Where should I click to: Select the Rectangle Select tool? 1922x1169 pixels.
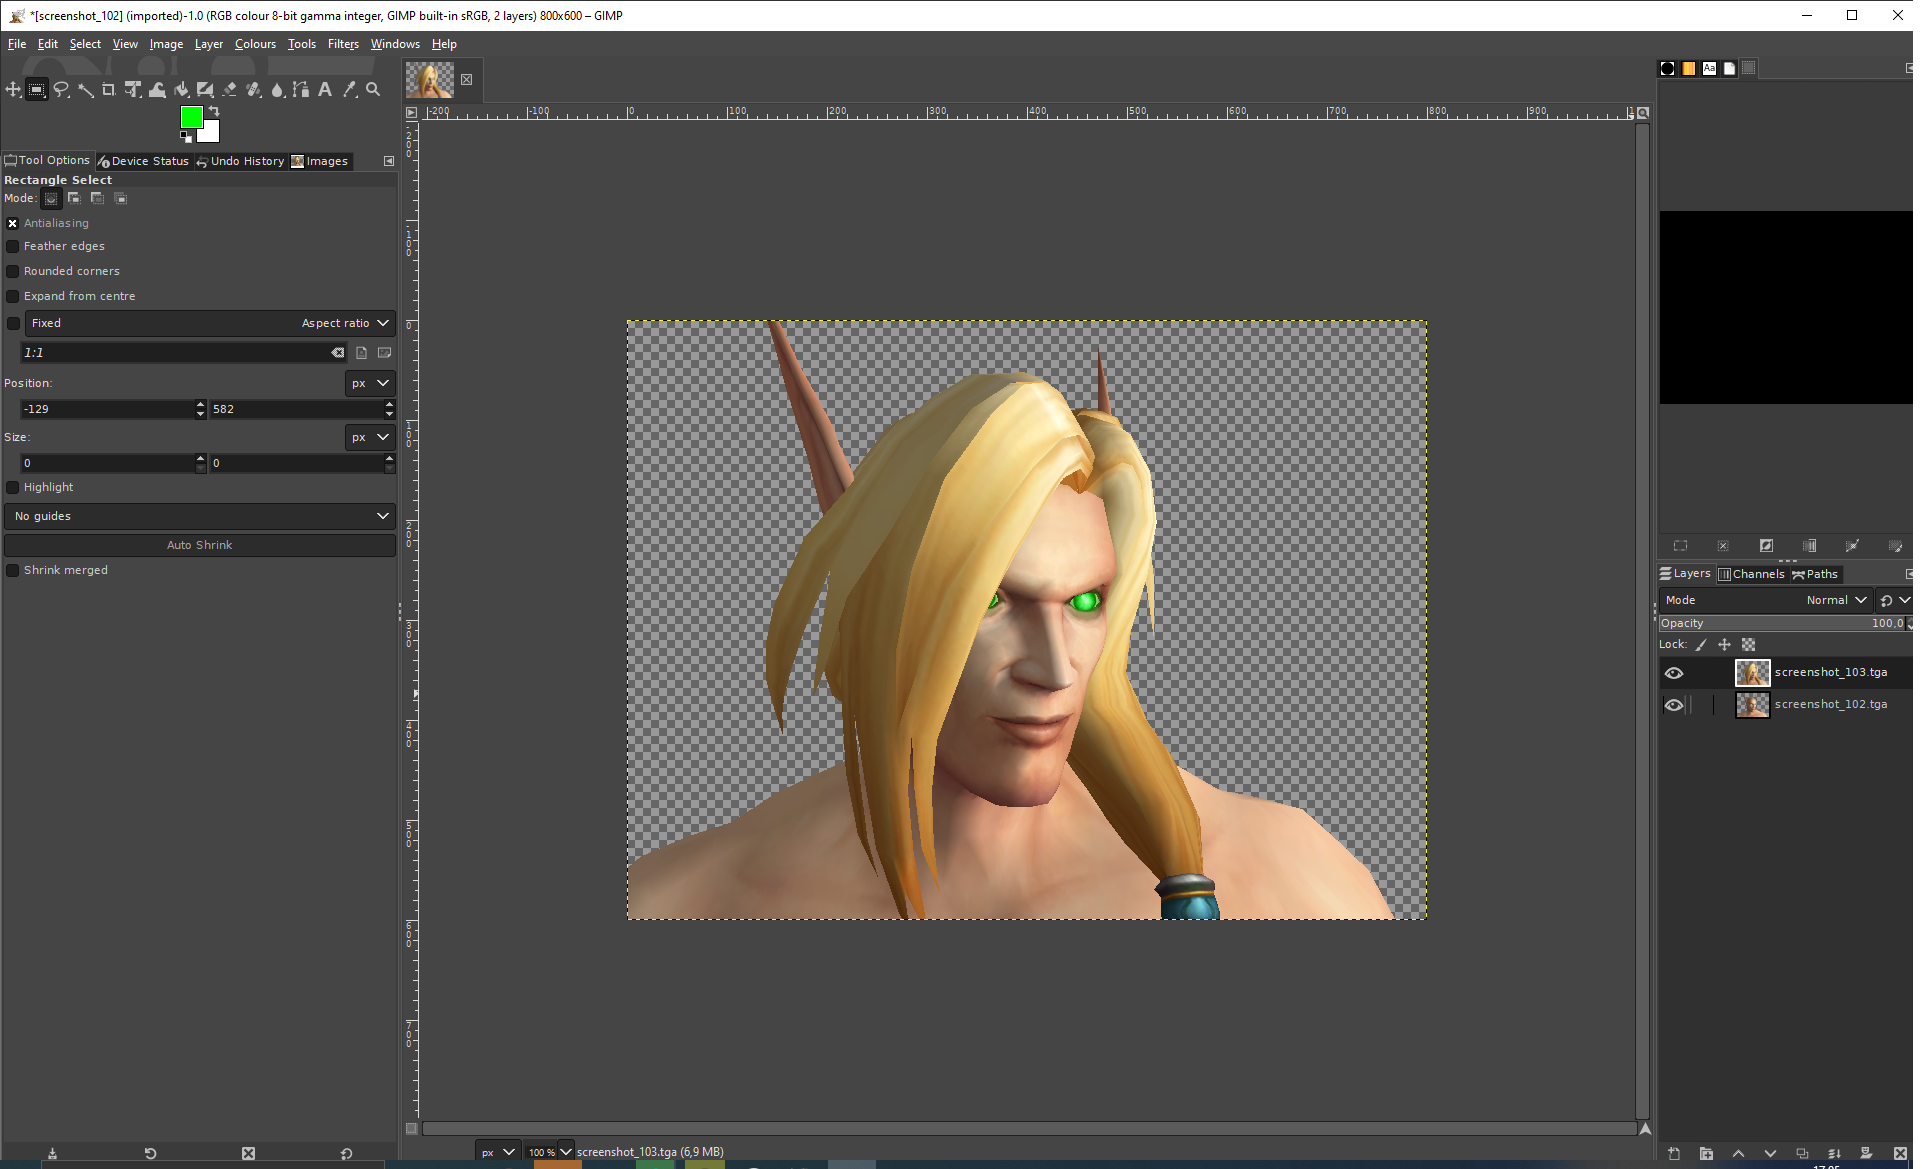point(36,90)
